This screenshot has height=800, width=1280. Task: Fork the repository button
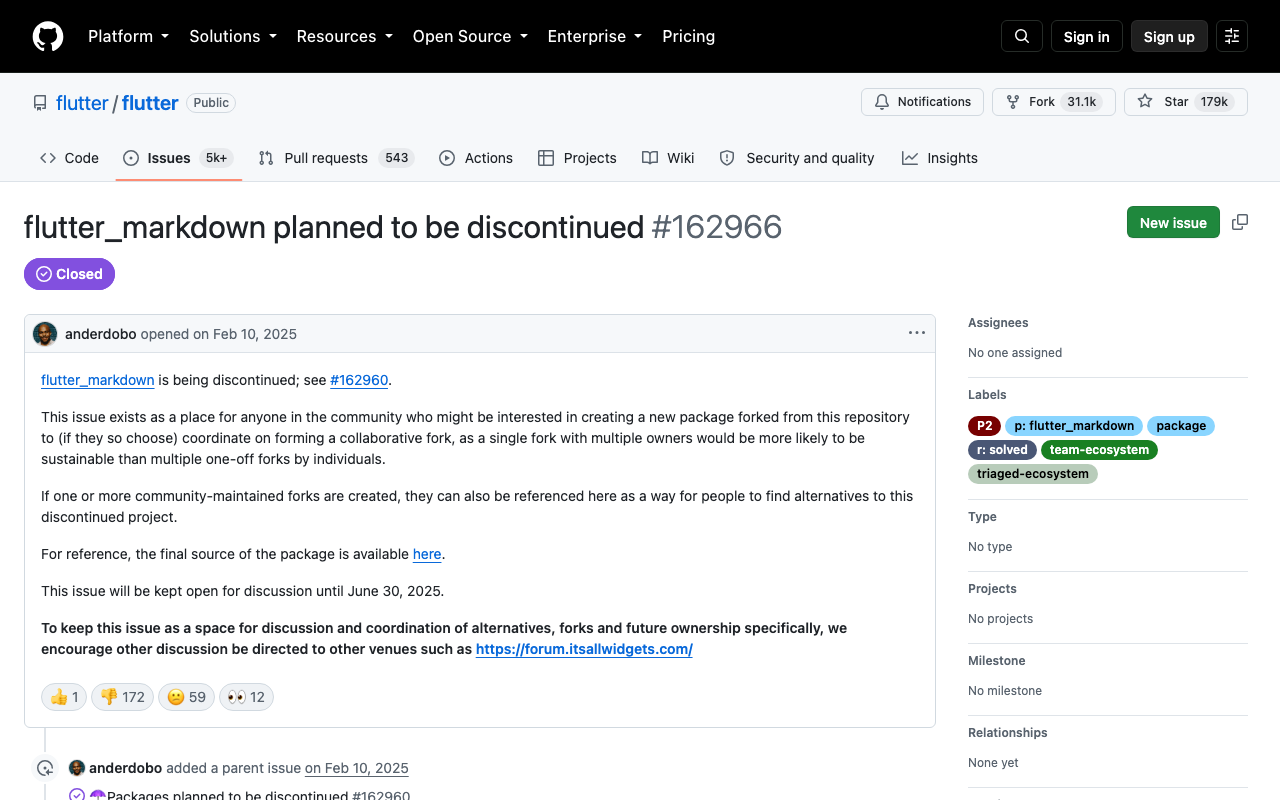[1053, 102]
